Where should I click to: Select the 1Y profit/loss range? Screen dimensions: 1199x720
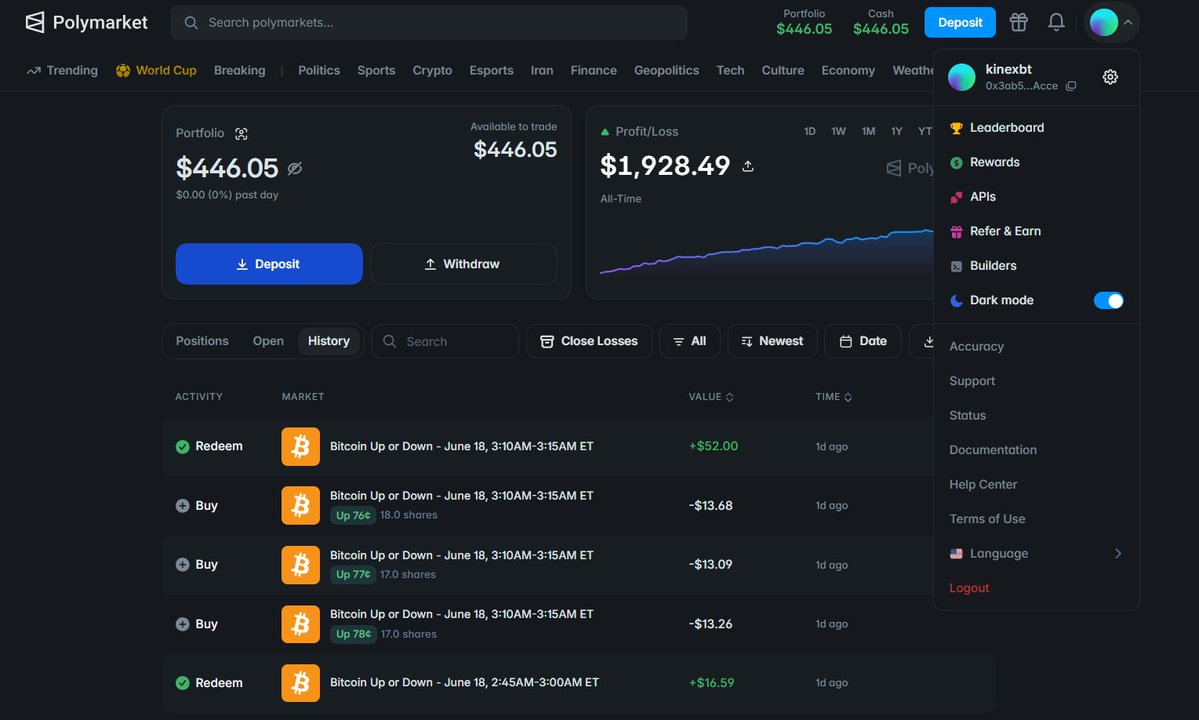(897, 131)
